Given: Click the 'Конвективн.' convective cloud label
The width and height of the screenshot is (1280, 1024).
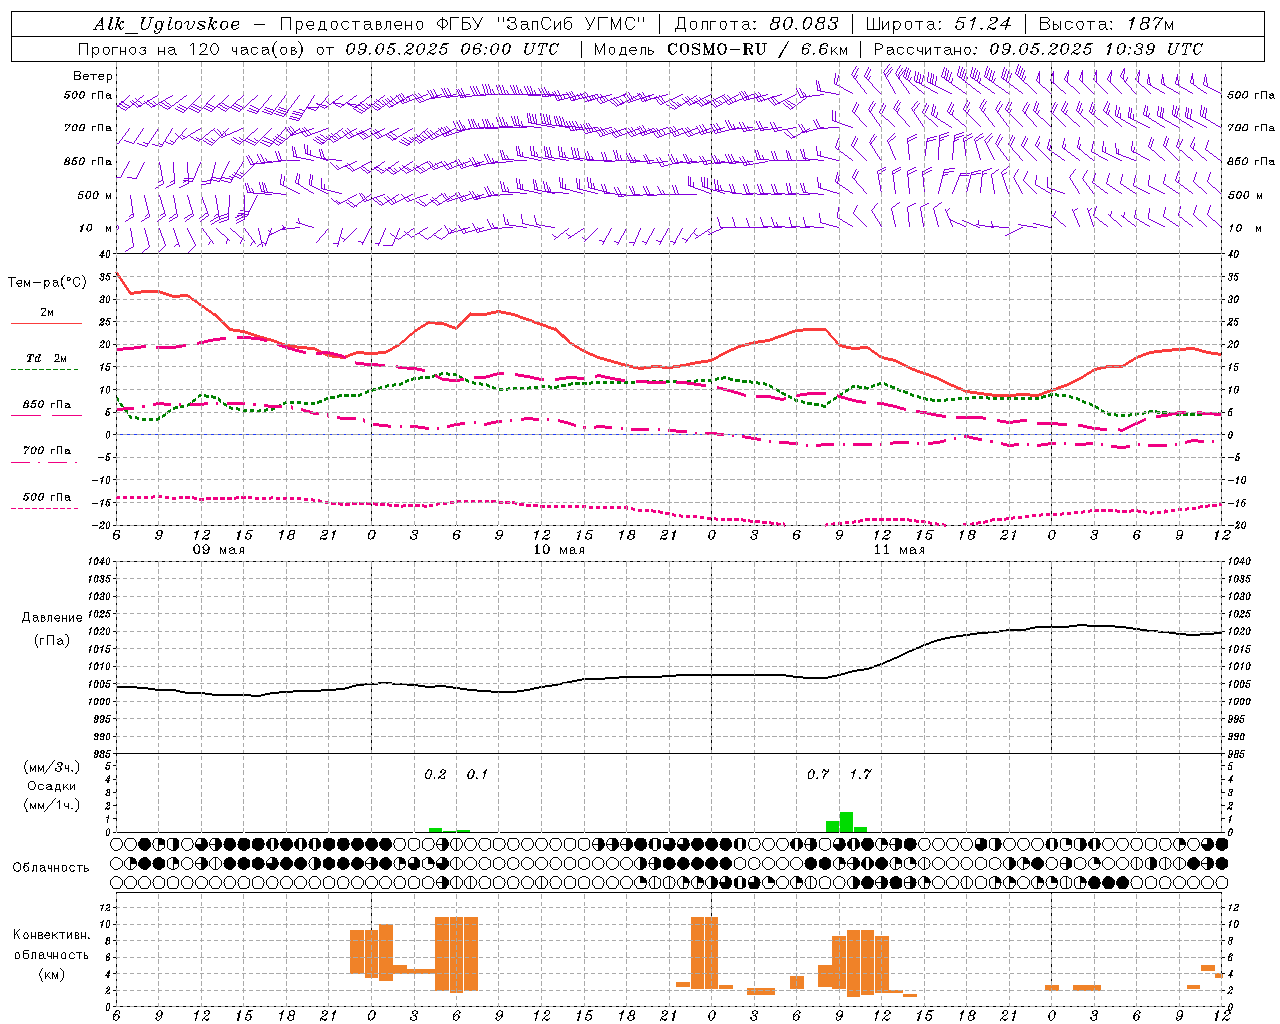Looking at the screenshot, I should coord(51,935).
